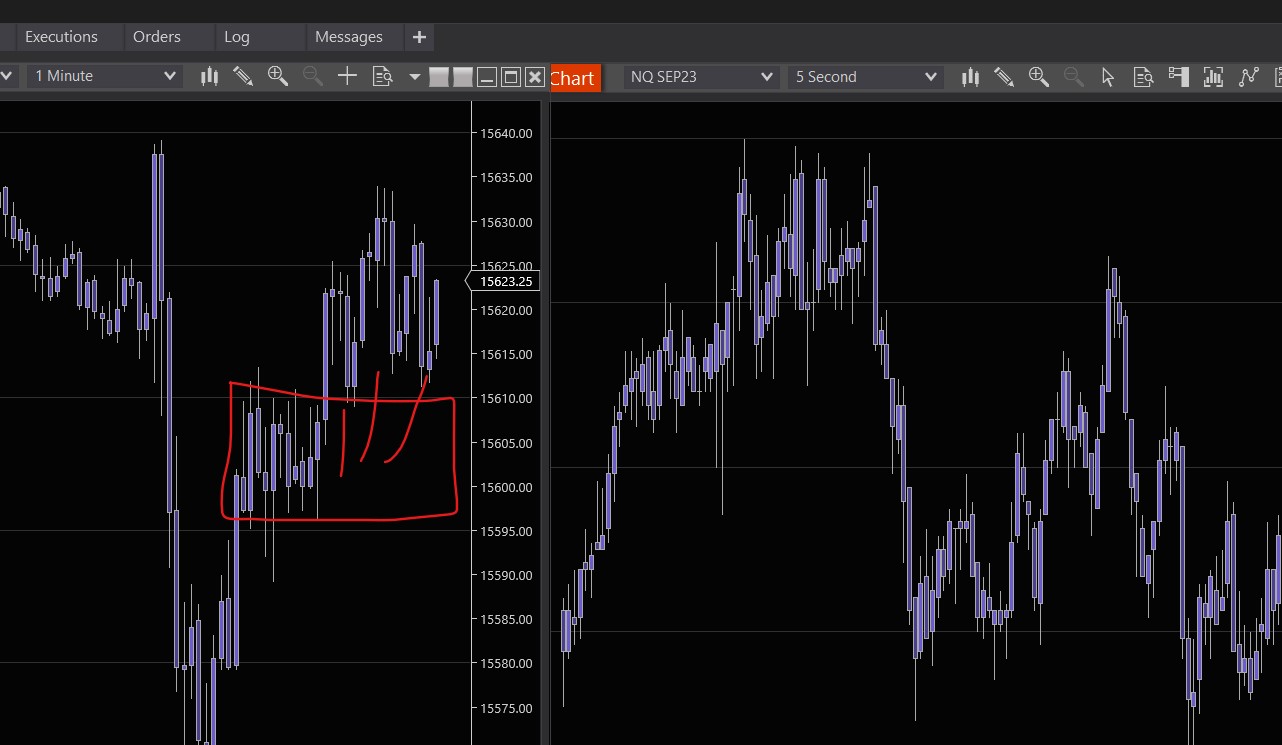Open the data box on the 5 Second chart
This screenshot has width=1282, height=745.
1143,77
